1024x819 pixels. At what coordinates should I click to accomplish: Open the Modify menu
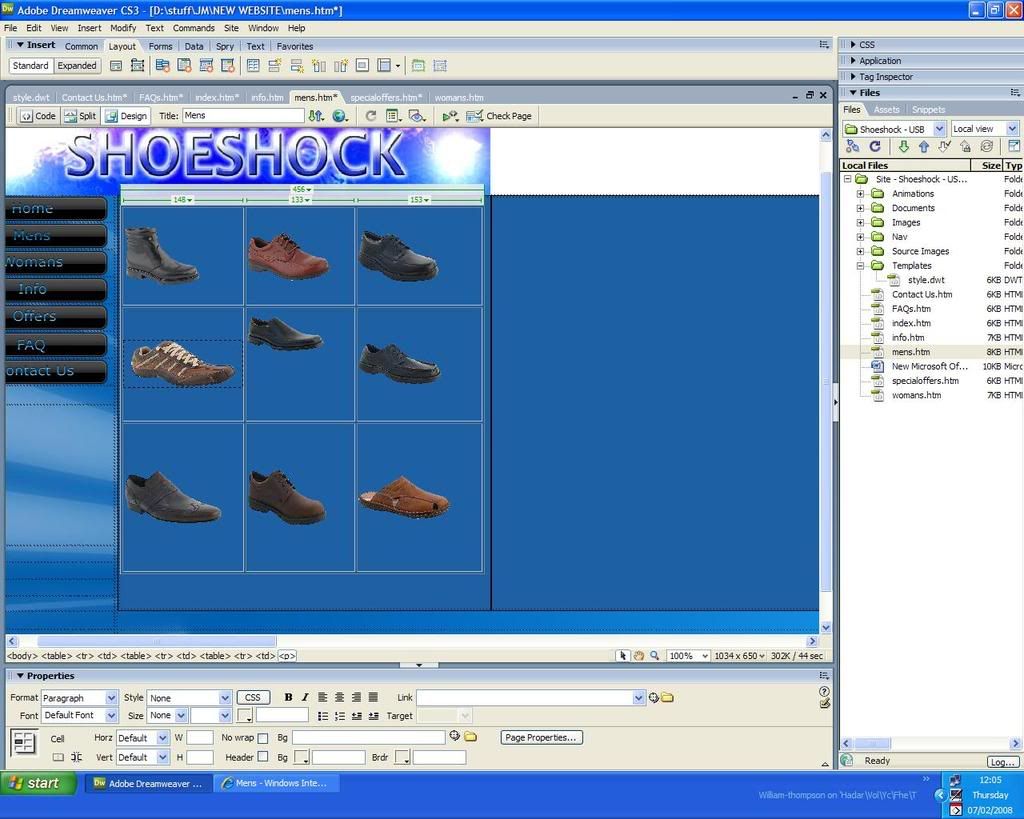click(123, 28)
